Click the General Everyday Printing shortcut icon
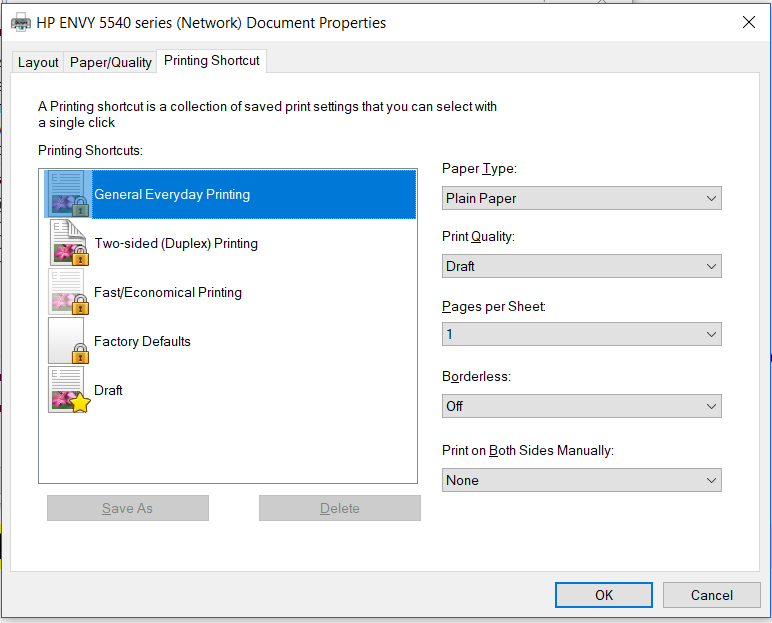This screenshot has height=623, width=772. 68,194
